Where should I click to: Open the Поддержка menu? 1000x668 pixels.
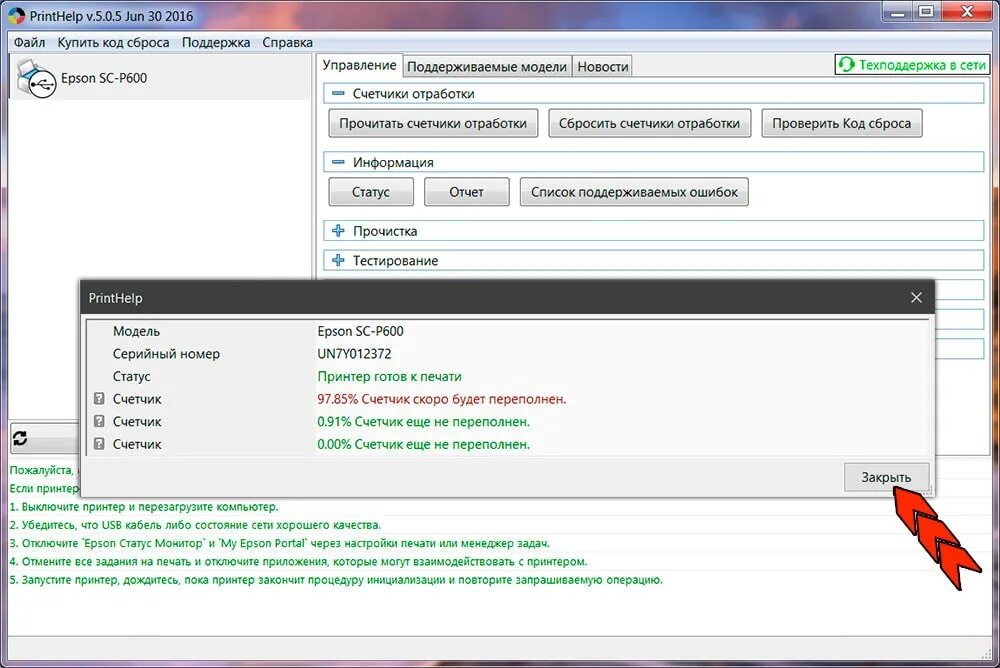[x=216, y=43]
